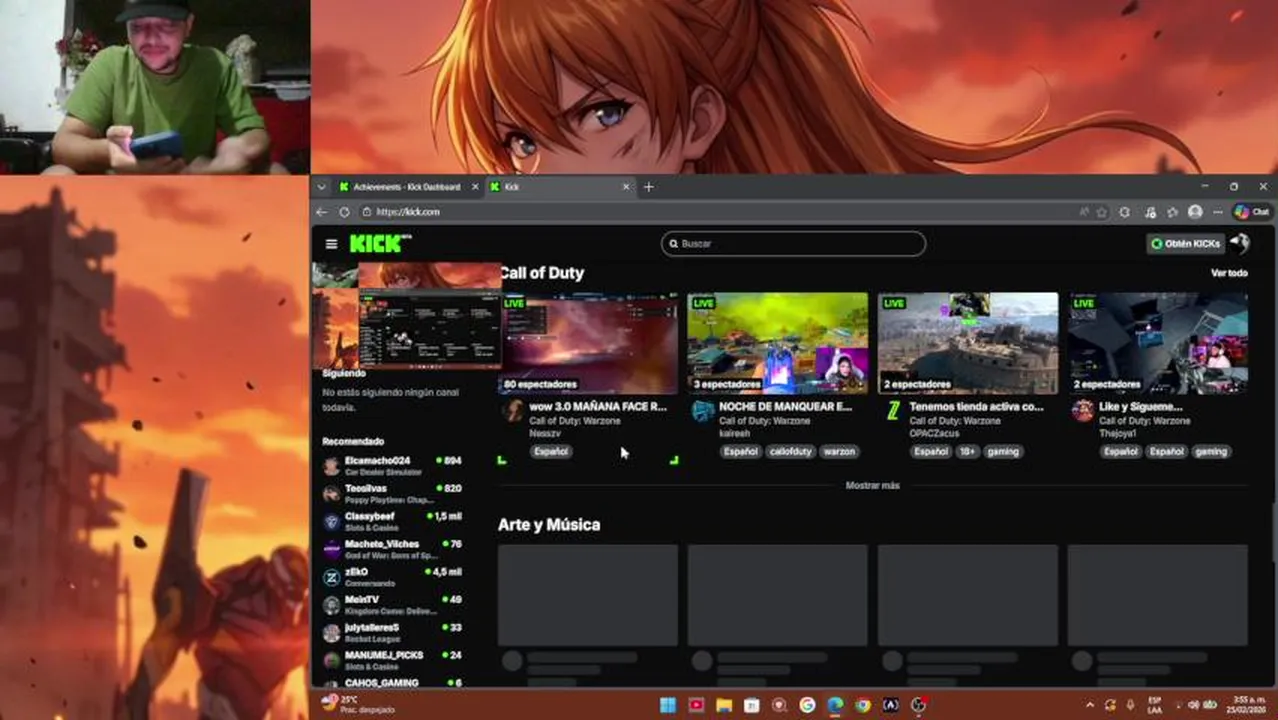Close the Achievements - Kick Dashboard tab
Image resolution: width=1278 pixels, height=720 pixels.
pos(475,187)
